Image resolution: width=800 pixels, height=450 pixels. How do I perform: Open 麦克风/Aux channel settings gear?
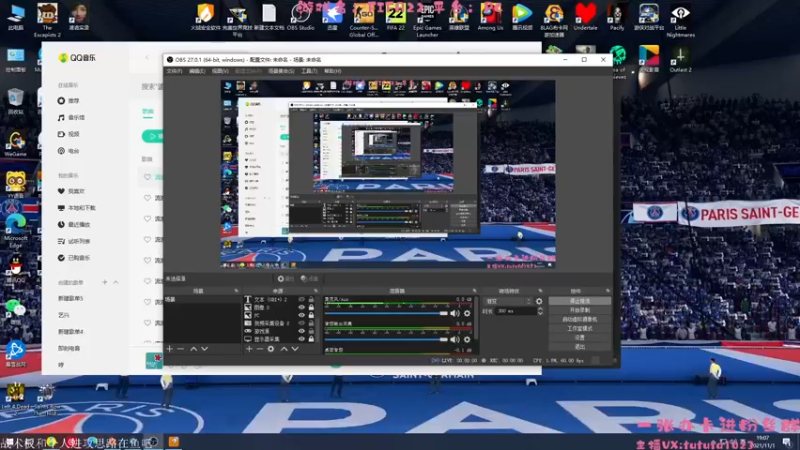pyautogui.click(x=467, y=313)
